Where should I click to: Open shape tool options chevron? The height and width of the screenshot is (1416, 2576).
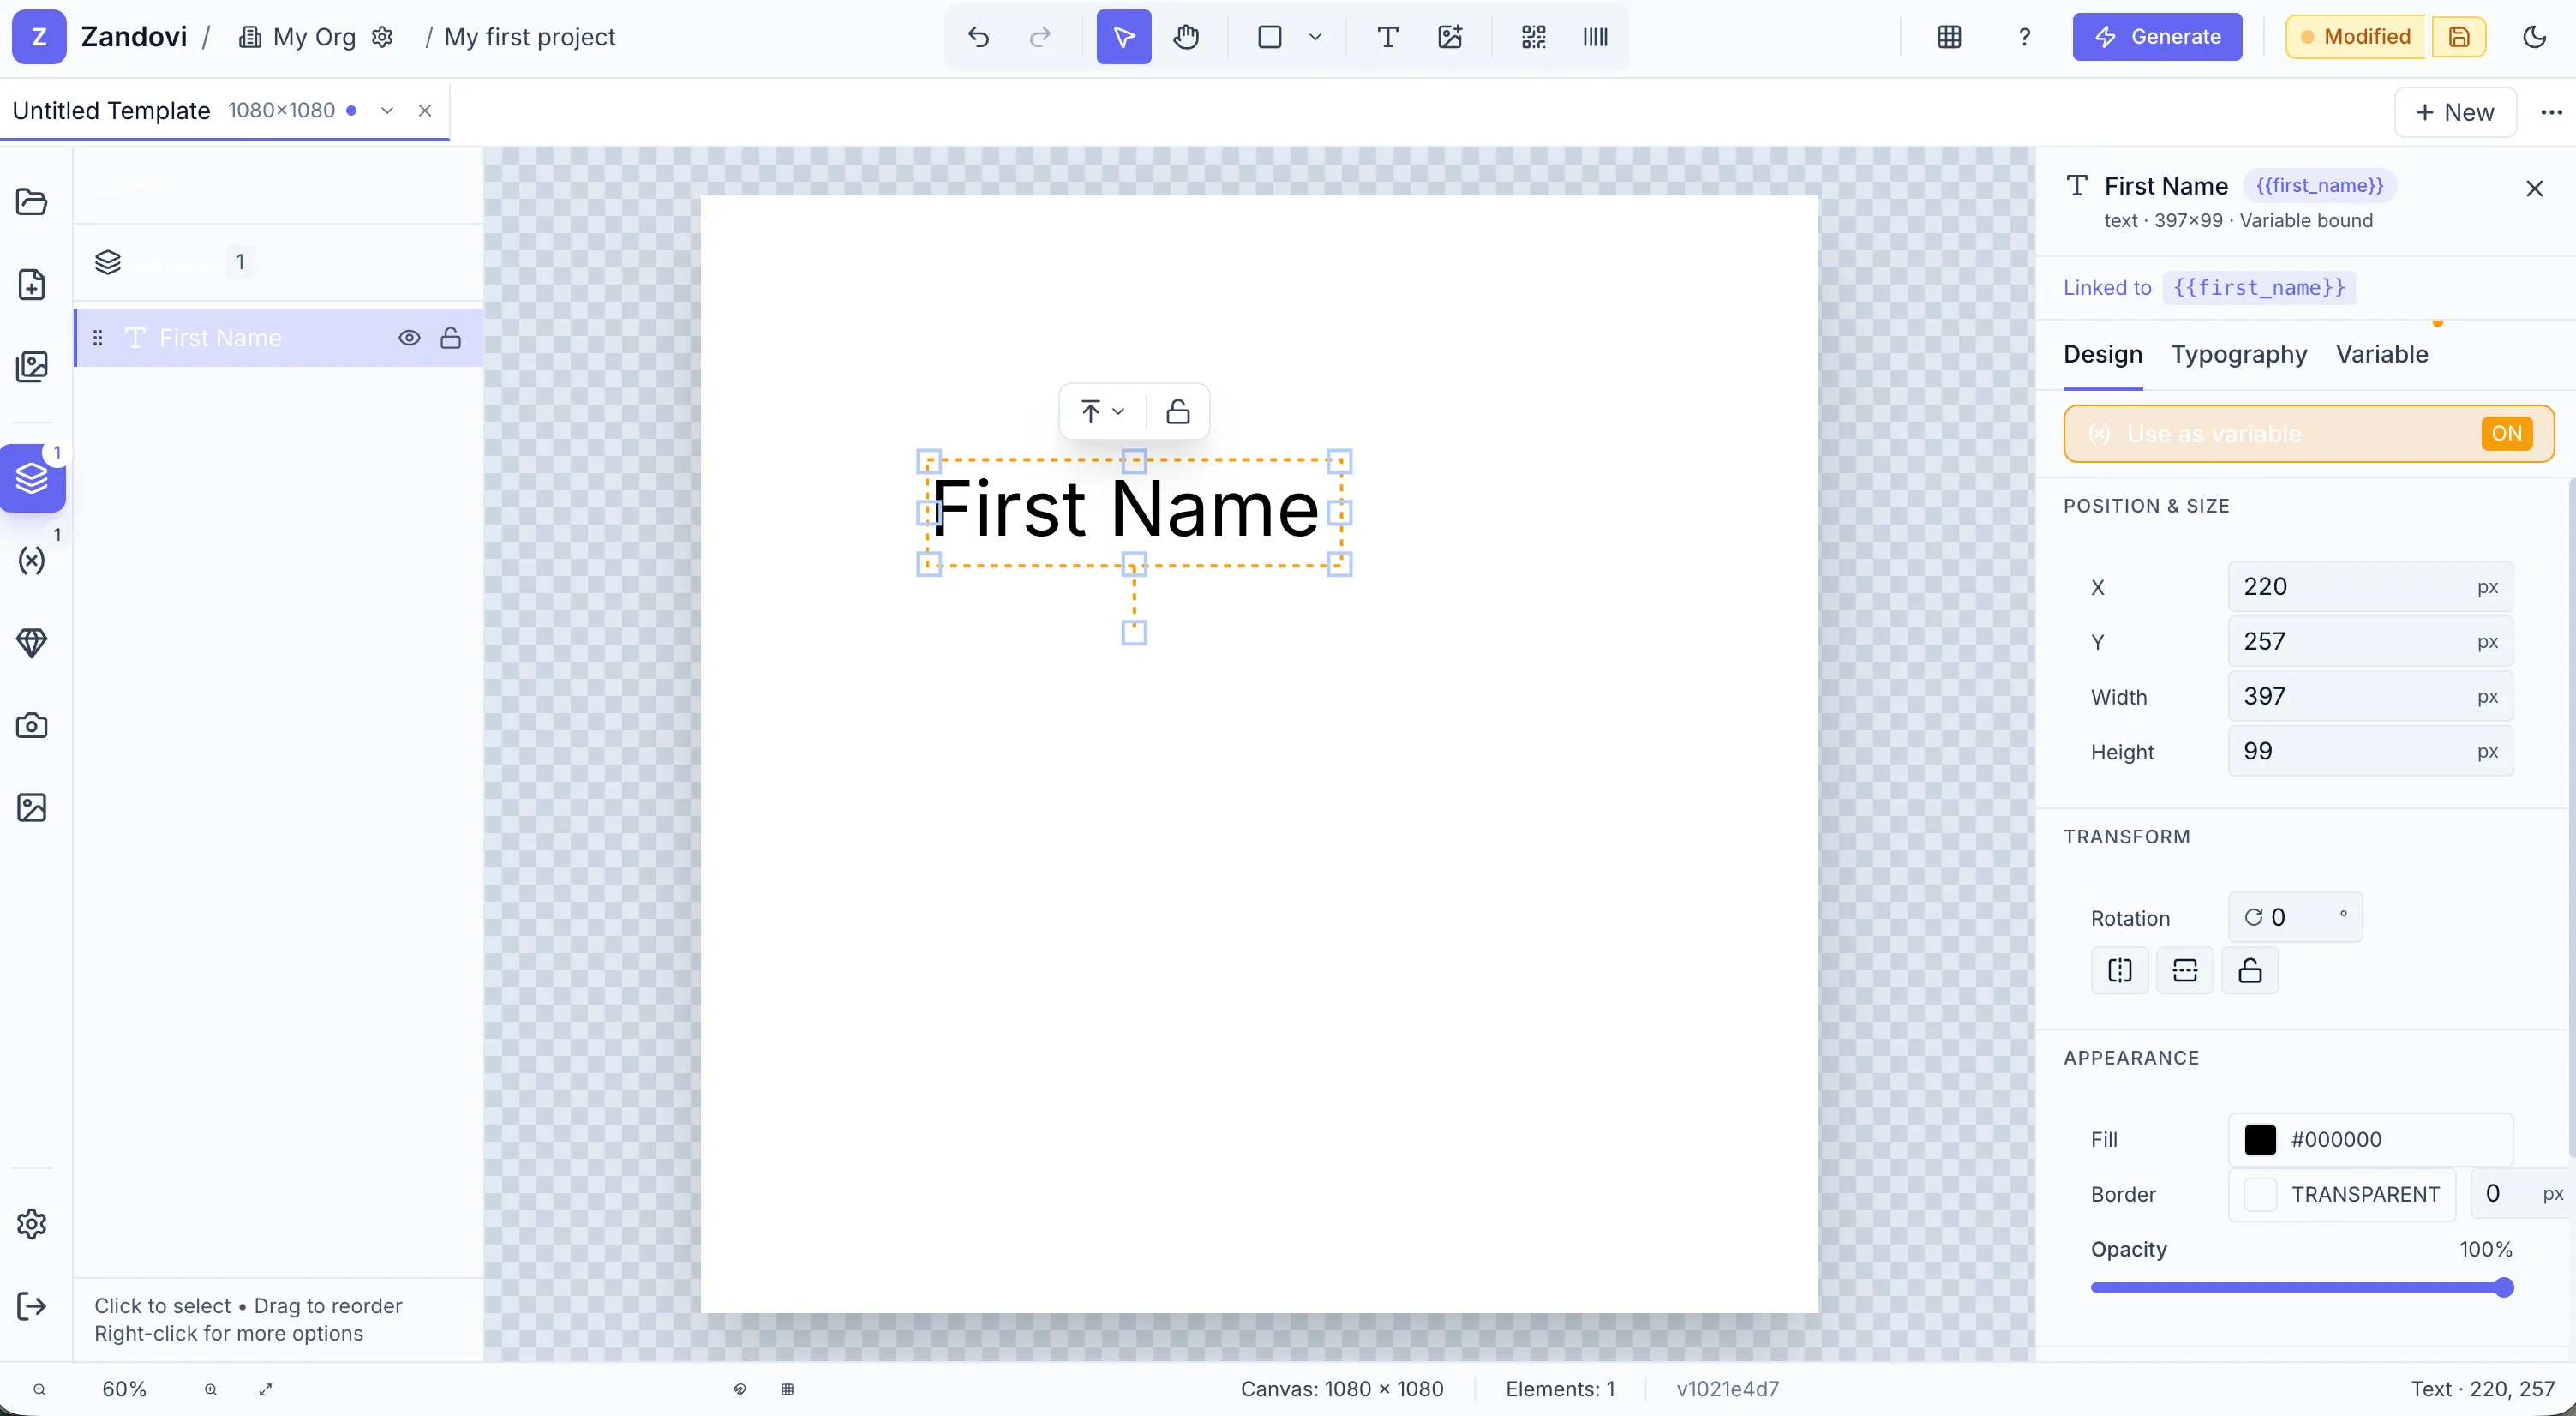[1315, 37]
